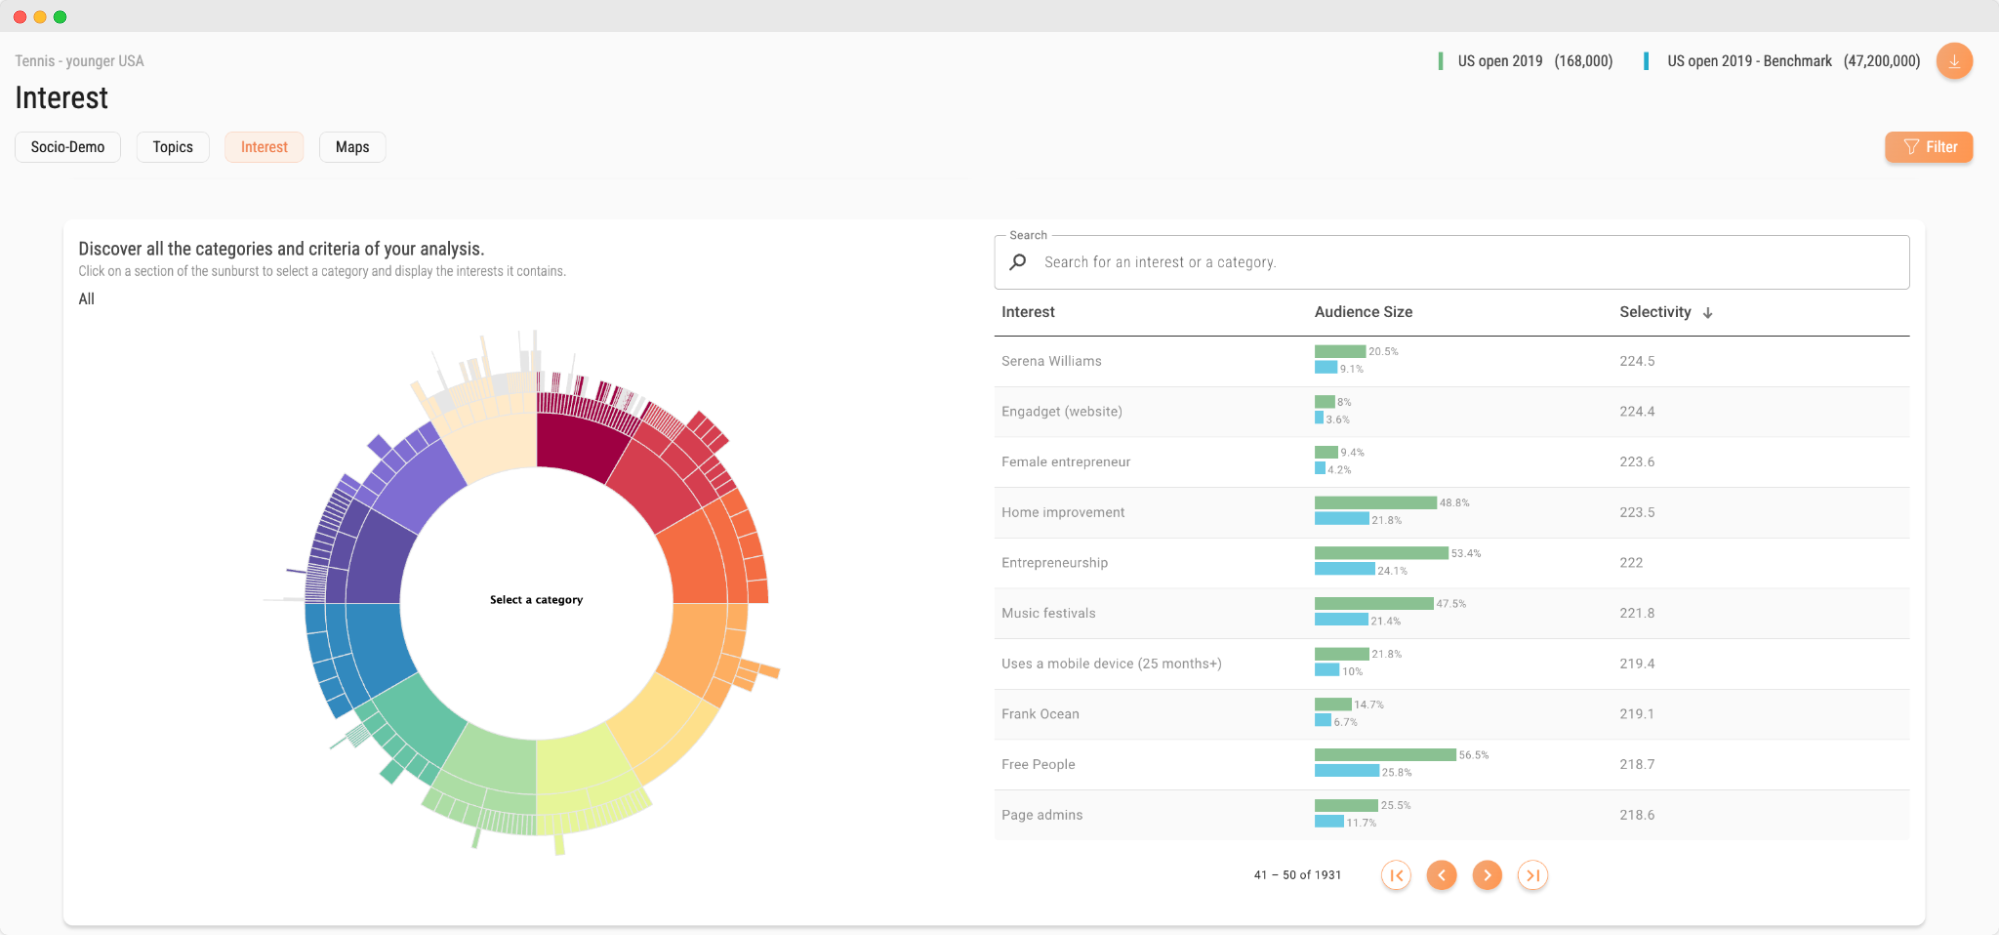Open the Filter panel

tap(1929, 147)
